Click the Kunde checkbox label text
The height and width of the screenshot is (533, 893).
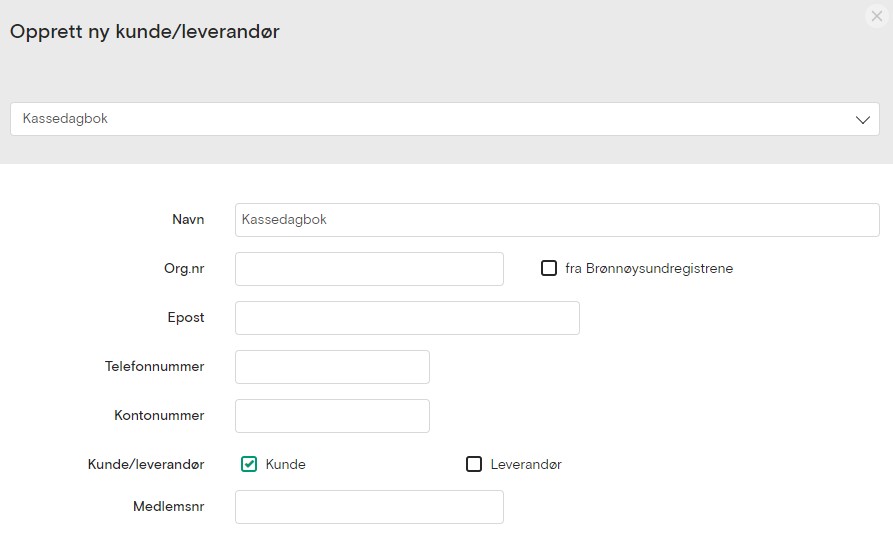286,465
